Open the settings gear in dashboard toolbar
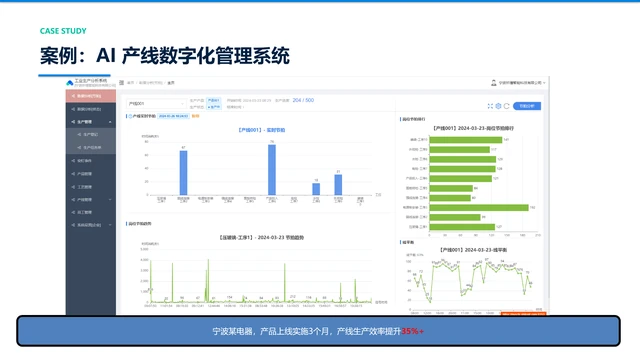The height and width of the screenshot is (360, 640). (x=498, y=106)
